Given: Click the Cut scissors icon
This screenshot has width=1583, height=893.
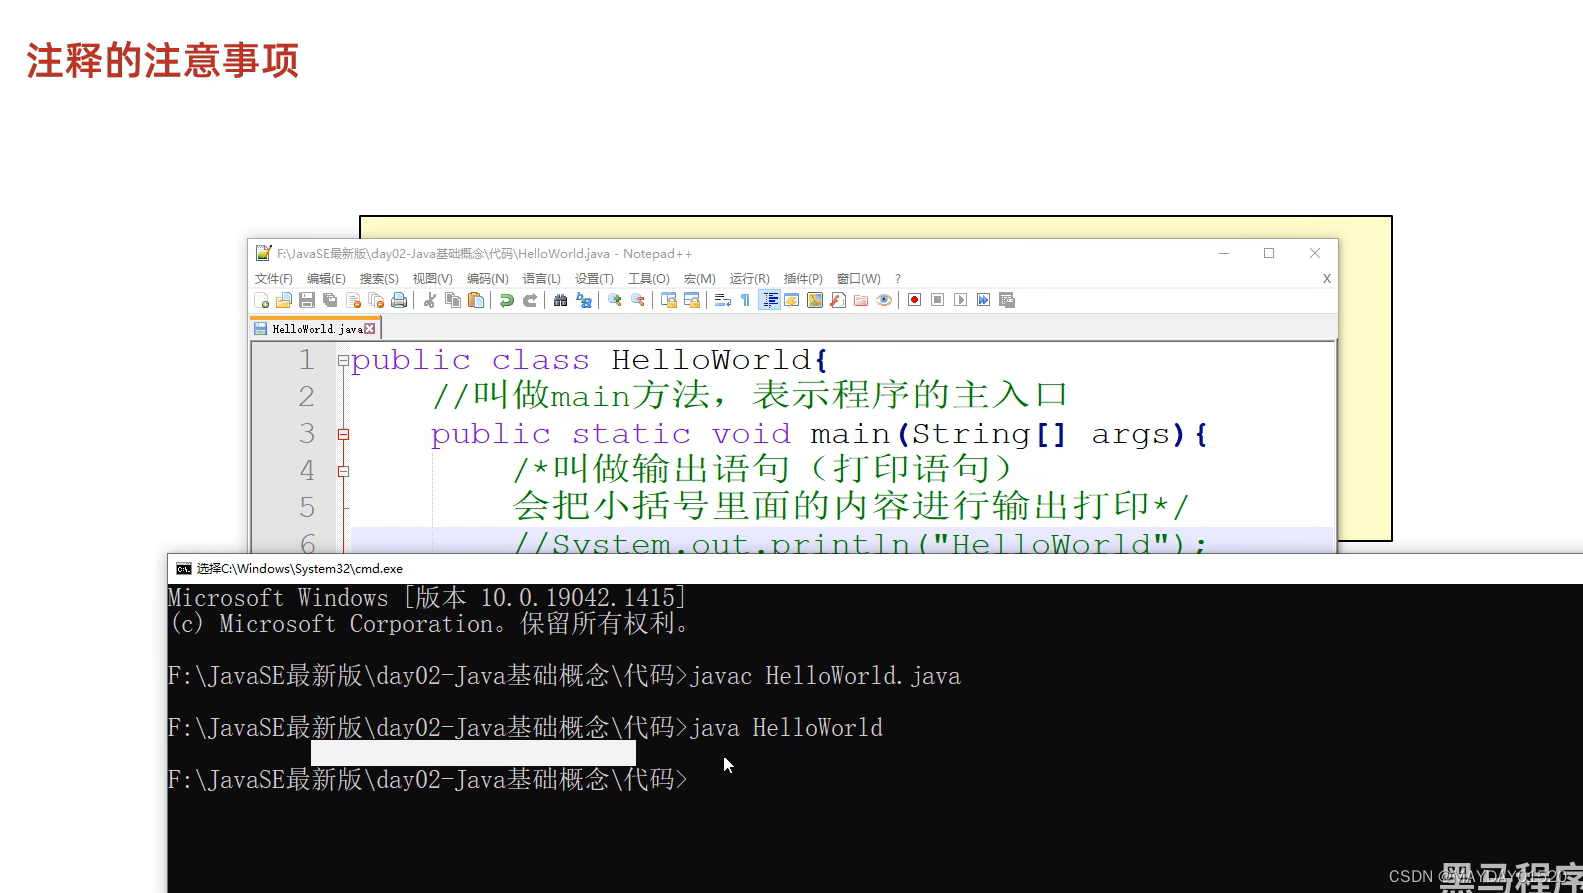Looking at the screenshot, I should pos(430,300).
